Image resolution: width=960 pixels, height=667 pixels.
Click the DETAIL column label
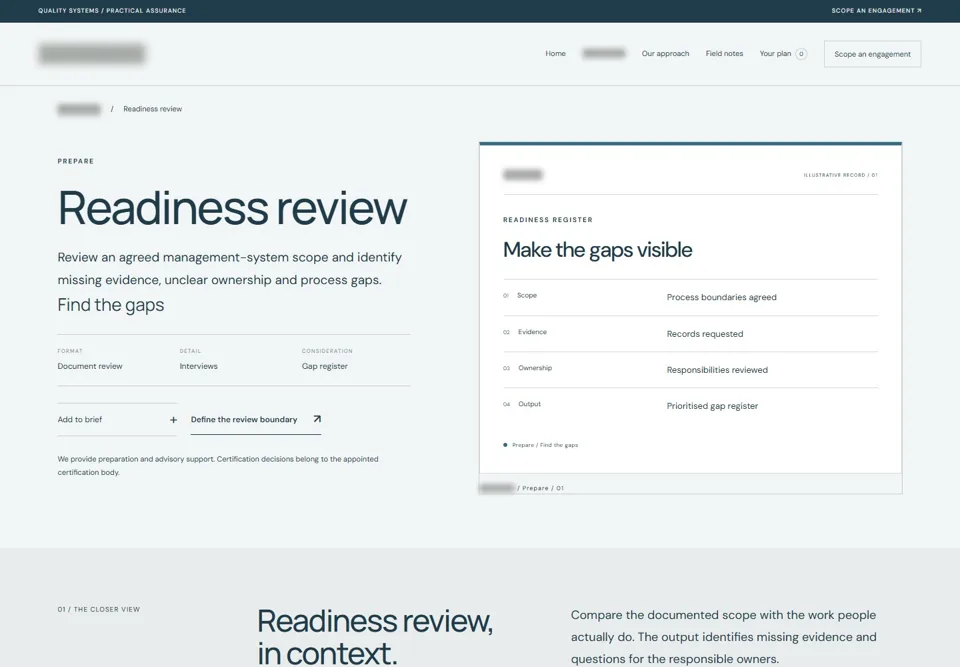(190, 351)
